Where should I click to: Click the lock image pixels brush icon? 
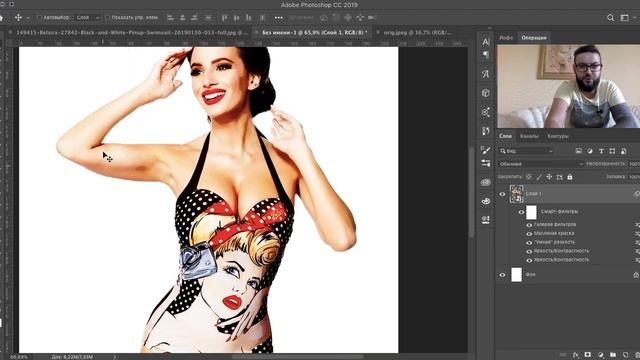tap(539, 177)
